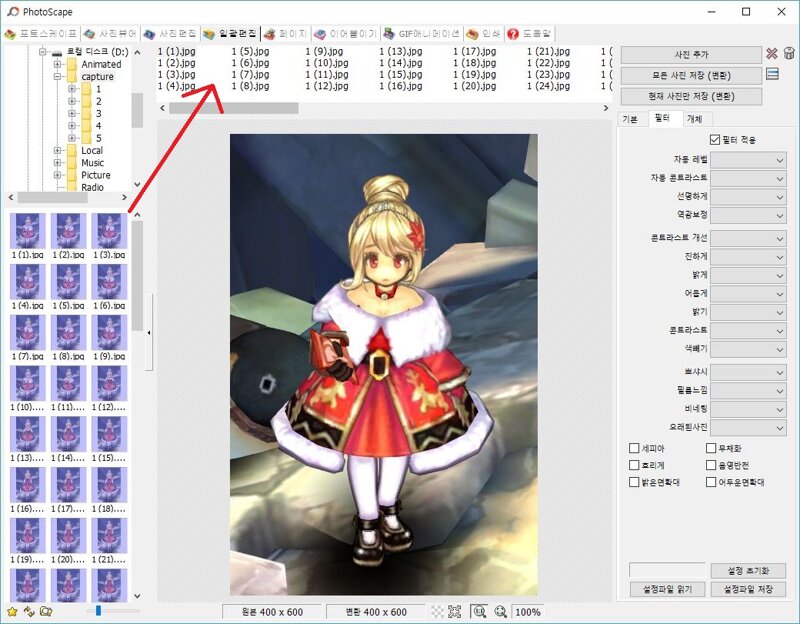This screenshot has height=624, width=800.
Task: Enable the 흐리게 checkbox
Action: (x=634, y=465)
